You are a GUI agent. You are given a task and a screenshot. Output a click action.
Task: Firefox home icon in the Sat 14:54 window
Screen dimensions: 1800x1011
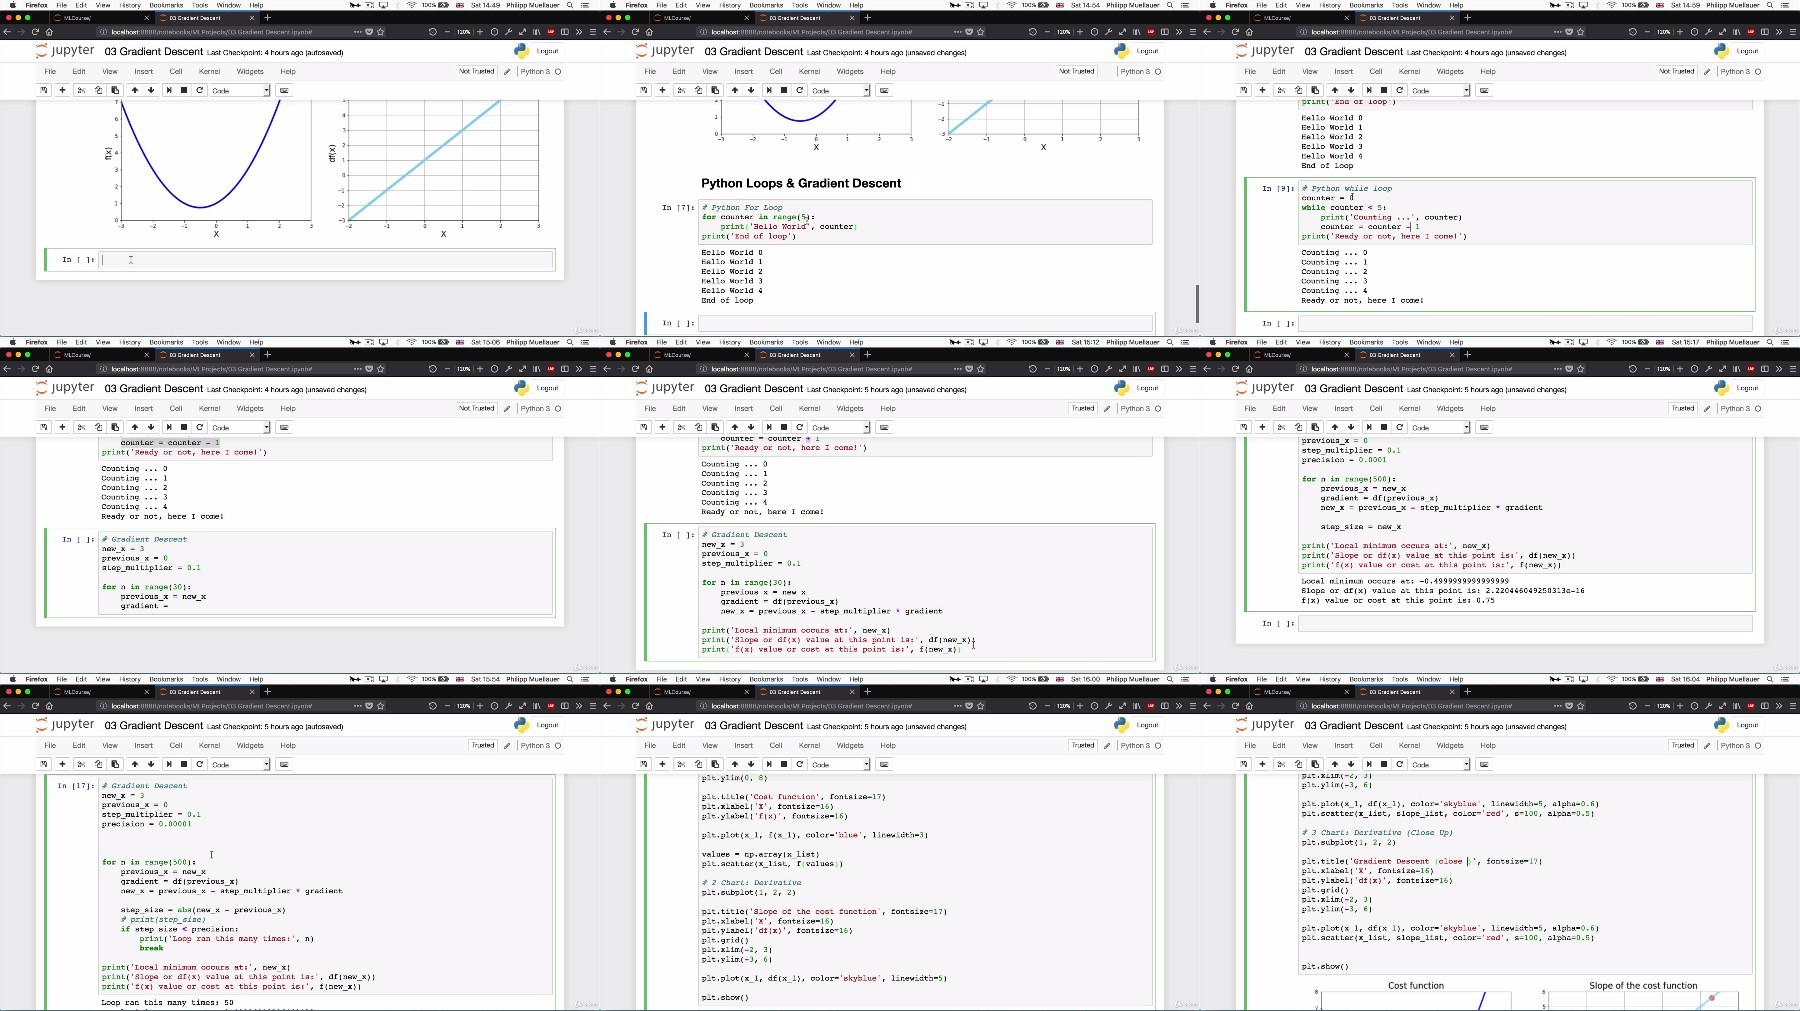coord(649,32)
